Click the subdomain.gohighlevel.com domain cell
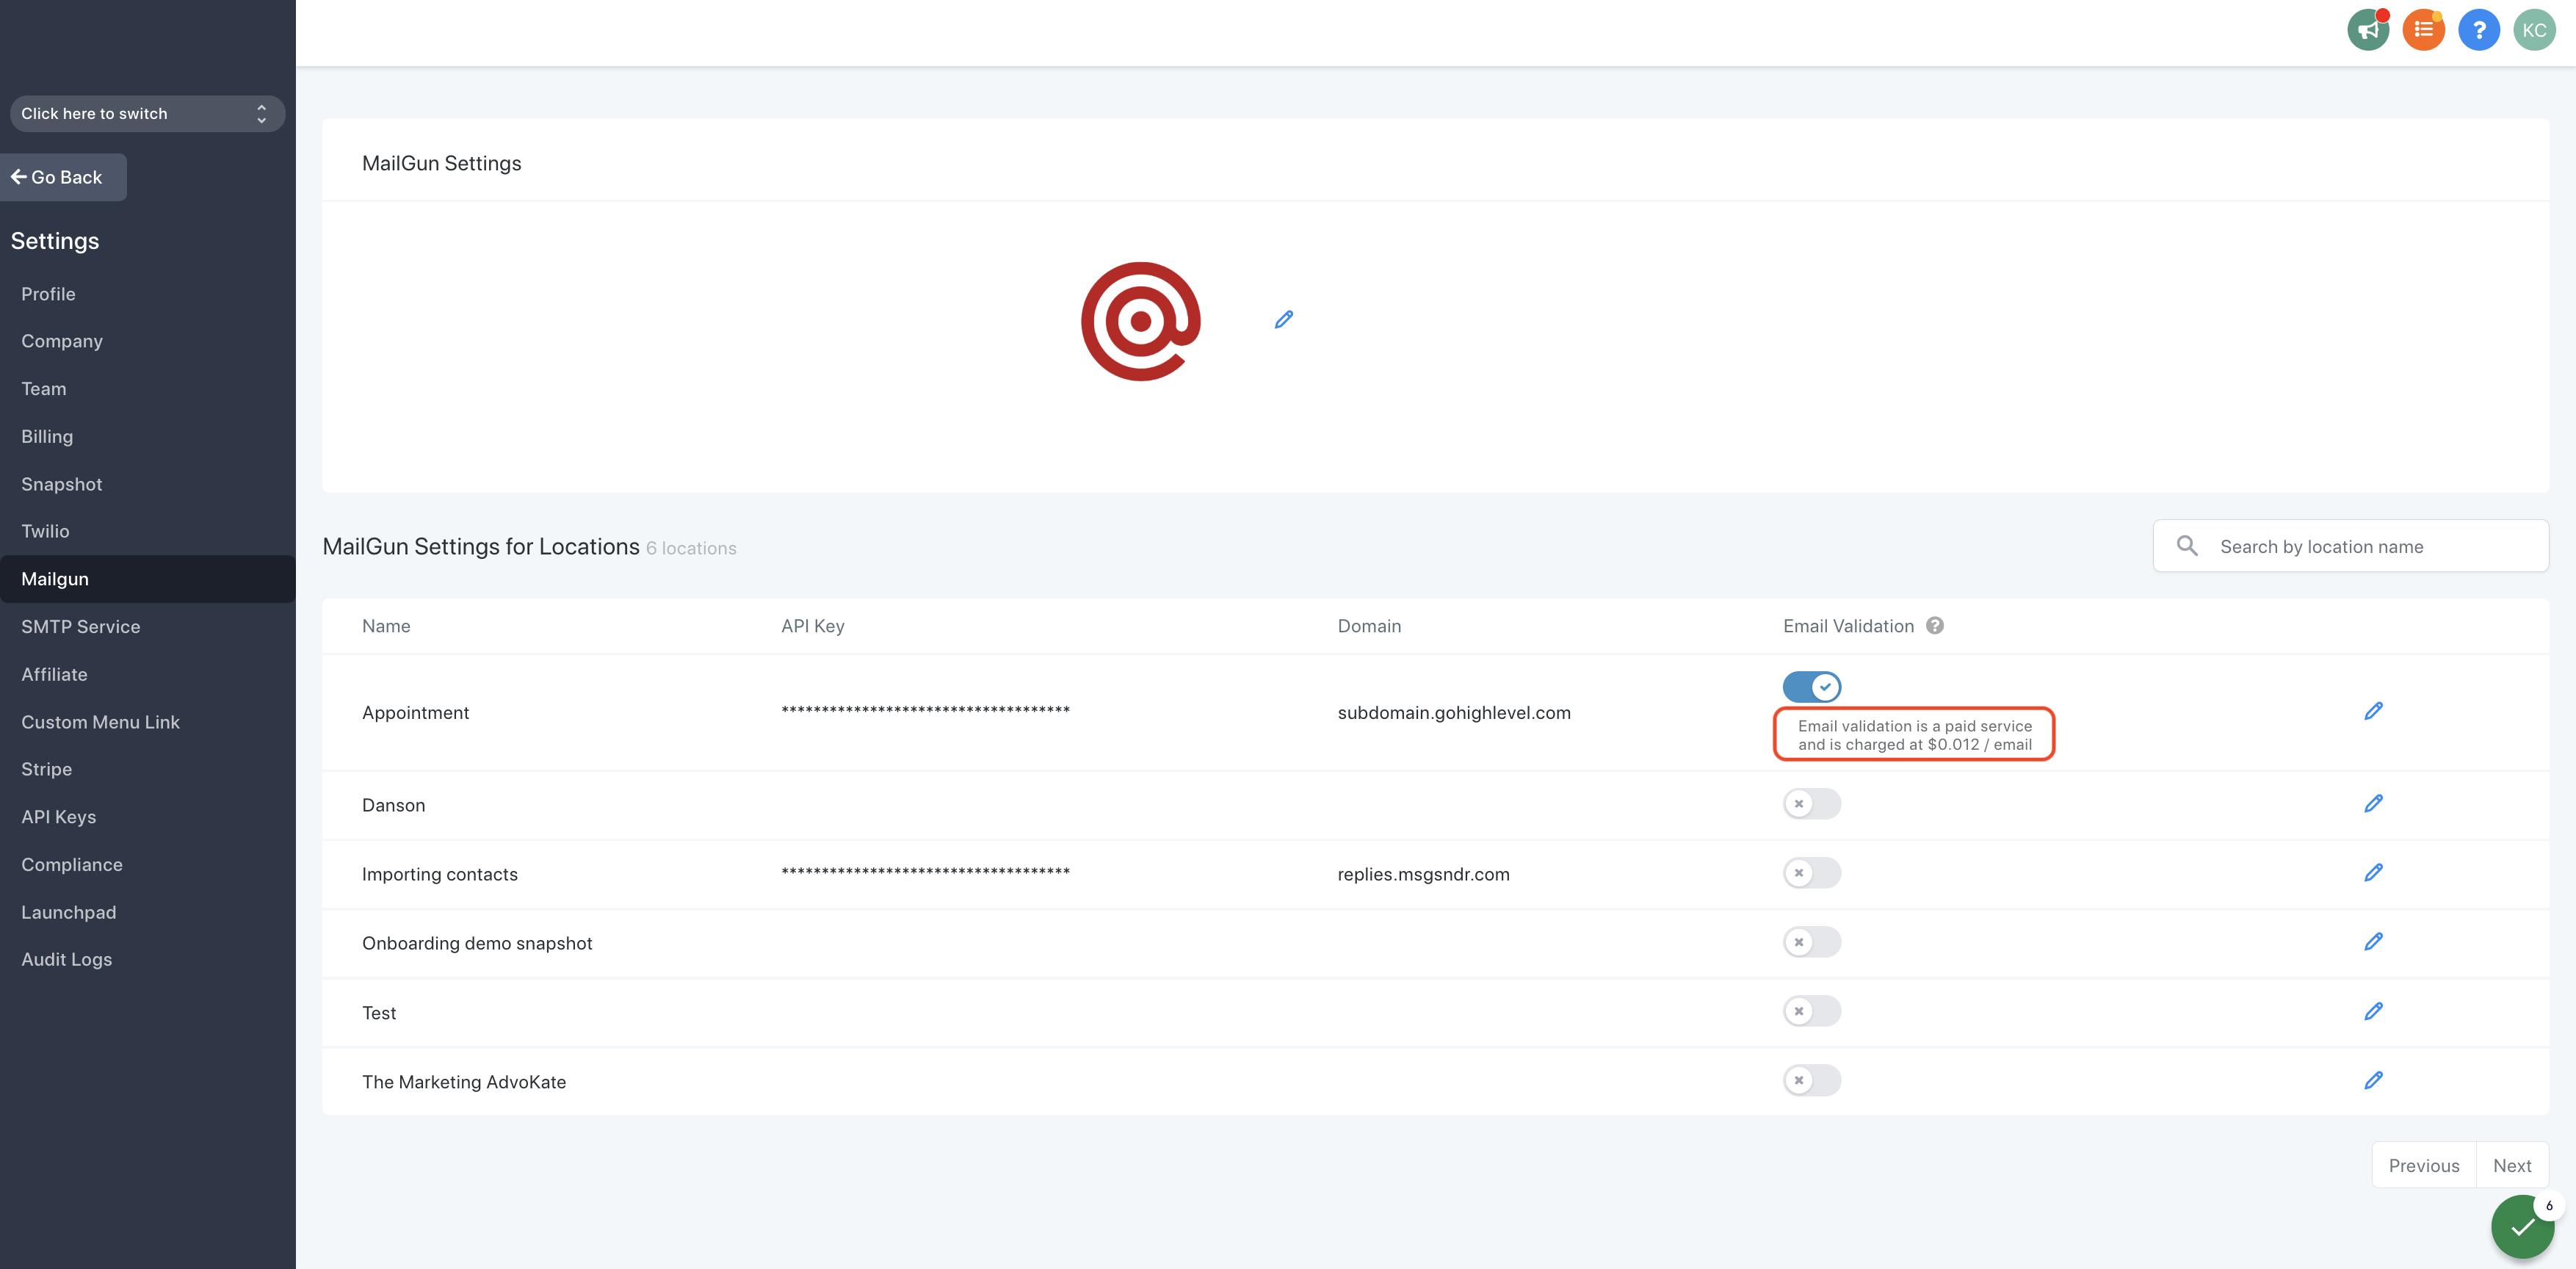Viewport: 2576px width, 1269px height. point(1454,713)
